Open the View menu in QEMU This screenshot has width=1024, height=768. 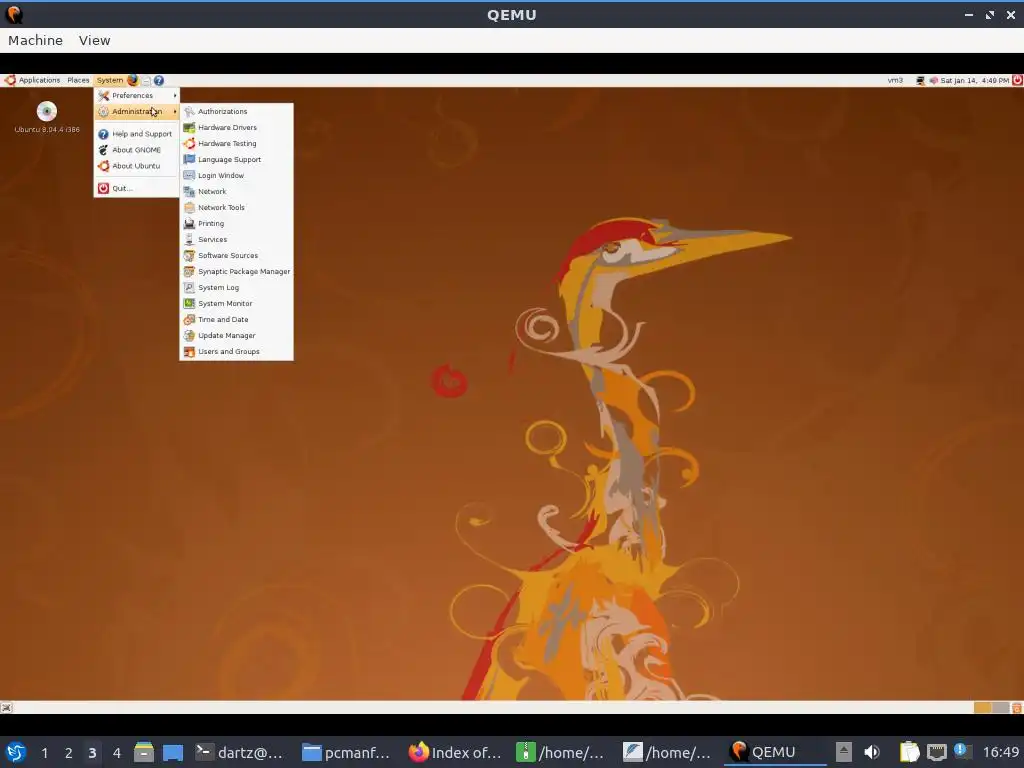[94, 40]
